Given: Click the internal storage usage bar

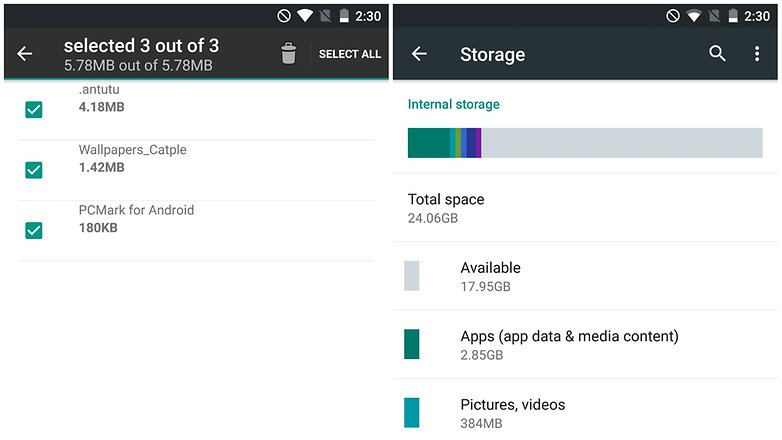Looking at the screenshot, I should (585, 143).
